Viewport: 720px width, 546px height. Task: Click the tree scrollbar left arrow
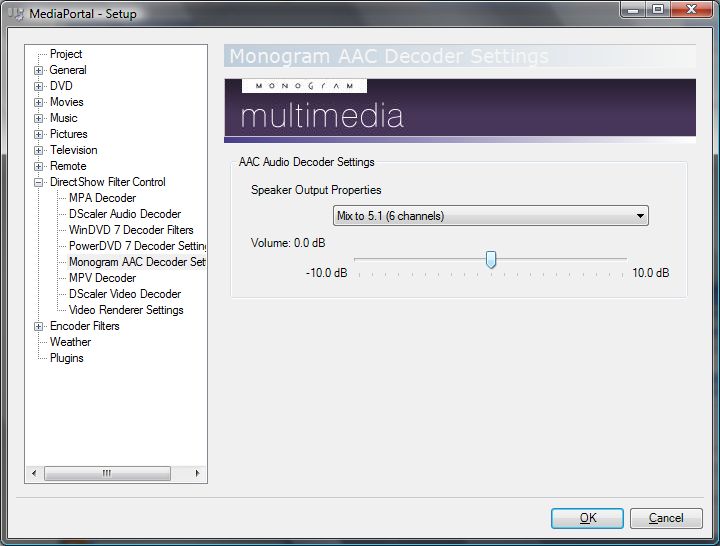[x=34, y=473]
